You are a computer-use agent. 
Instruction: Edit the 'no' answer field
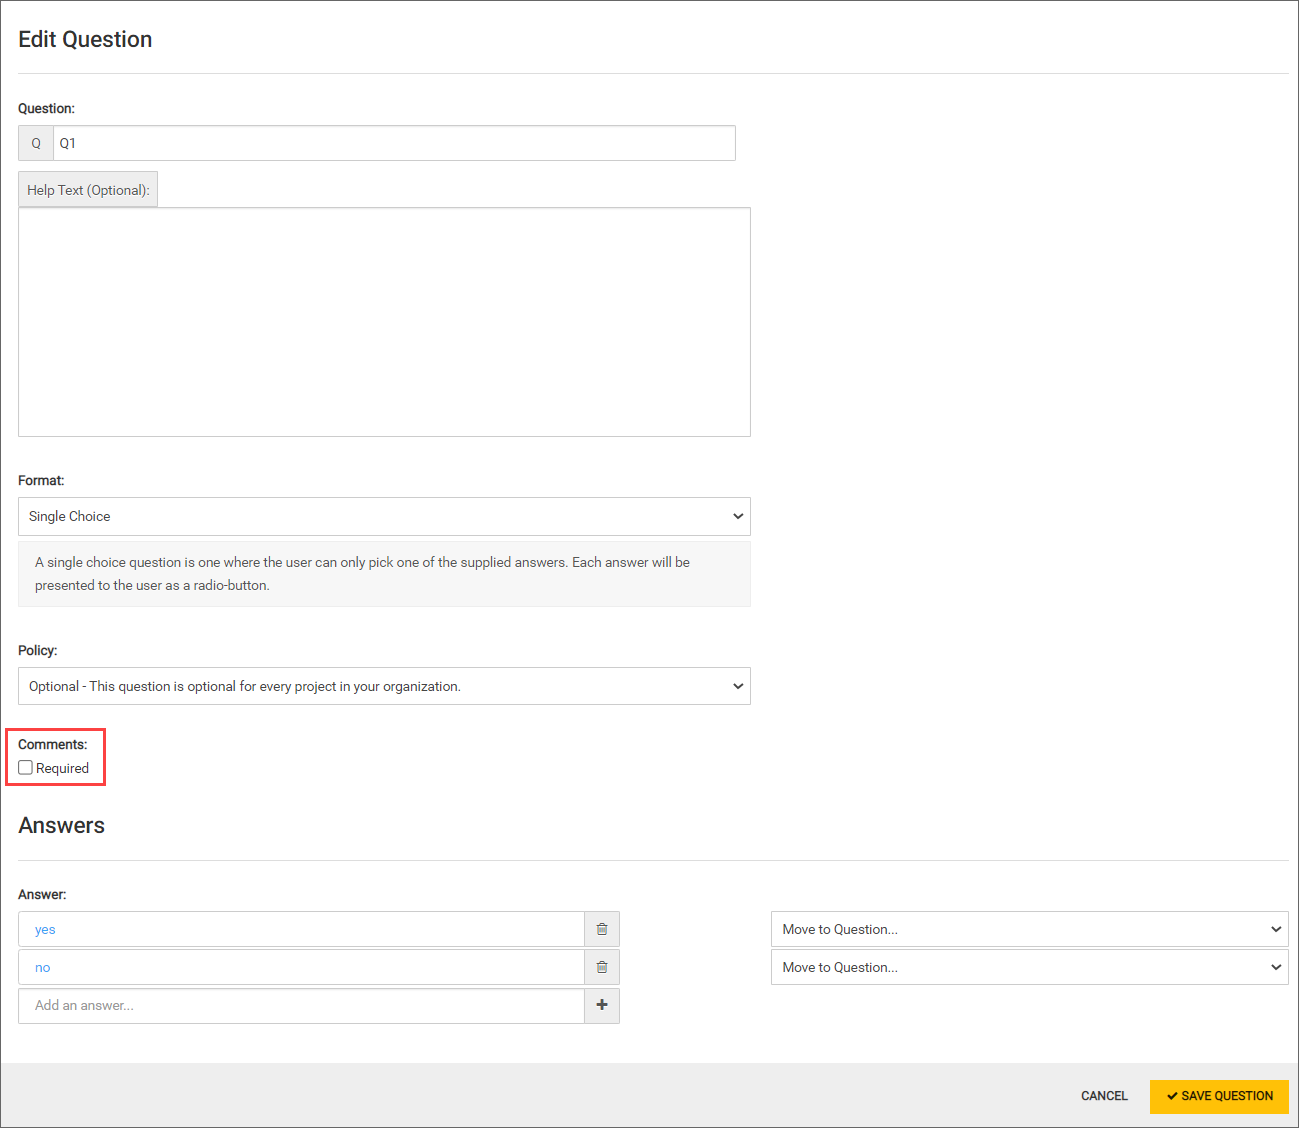pyautogui.click(x=301, y=967)
